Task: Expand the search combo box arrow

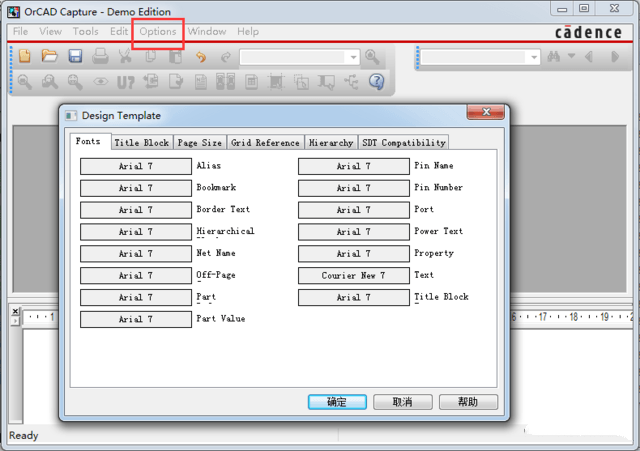Action: [x=534, y=57]
